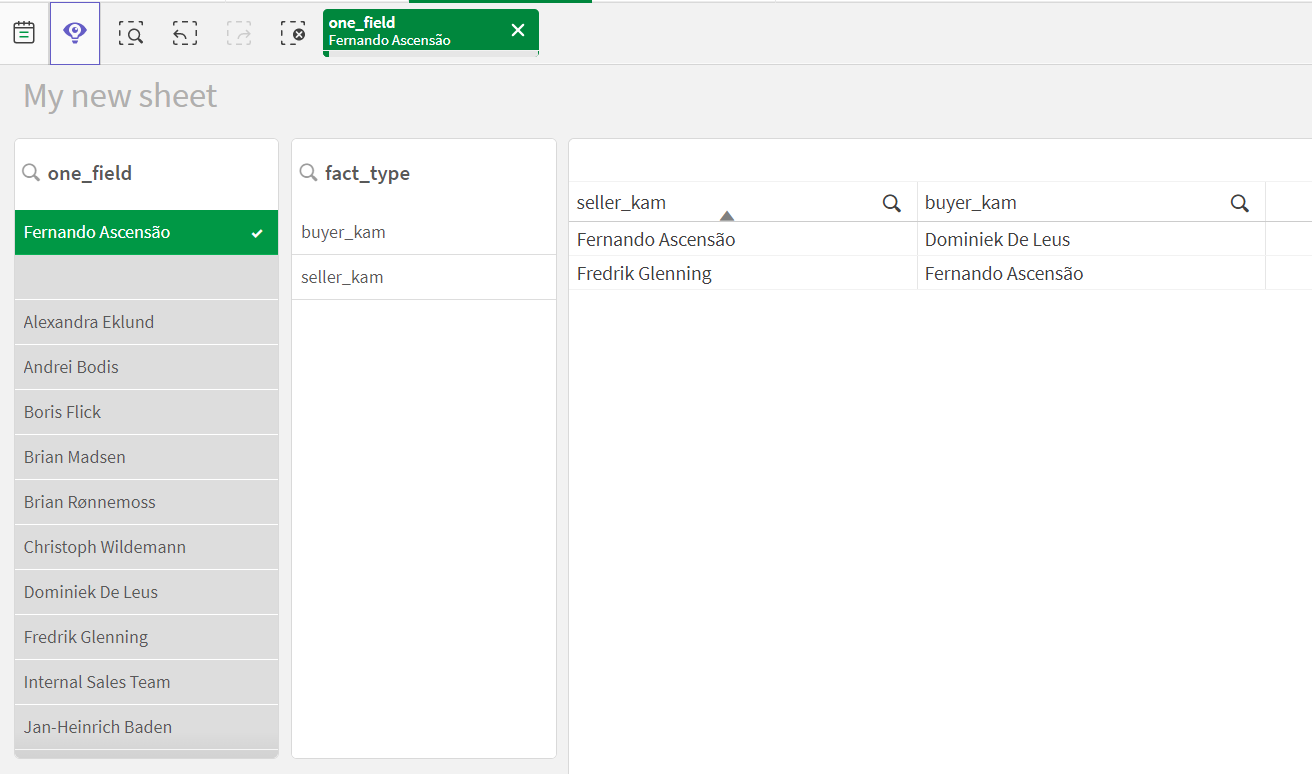Click the buyer_kam column header
This screenshot has height=774, width=1312.
click(x=970, y=203)
